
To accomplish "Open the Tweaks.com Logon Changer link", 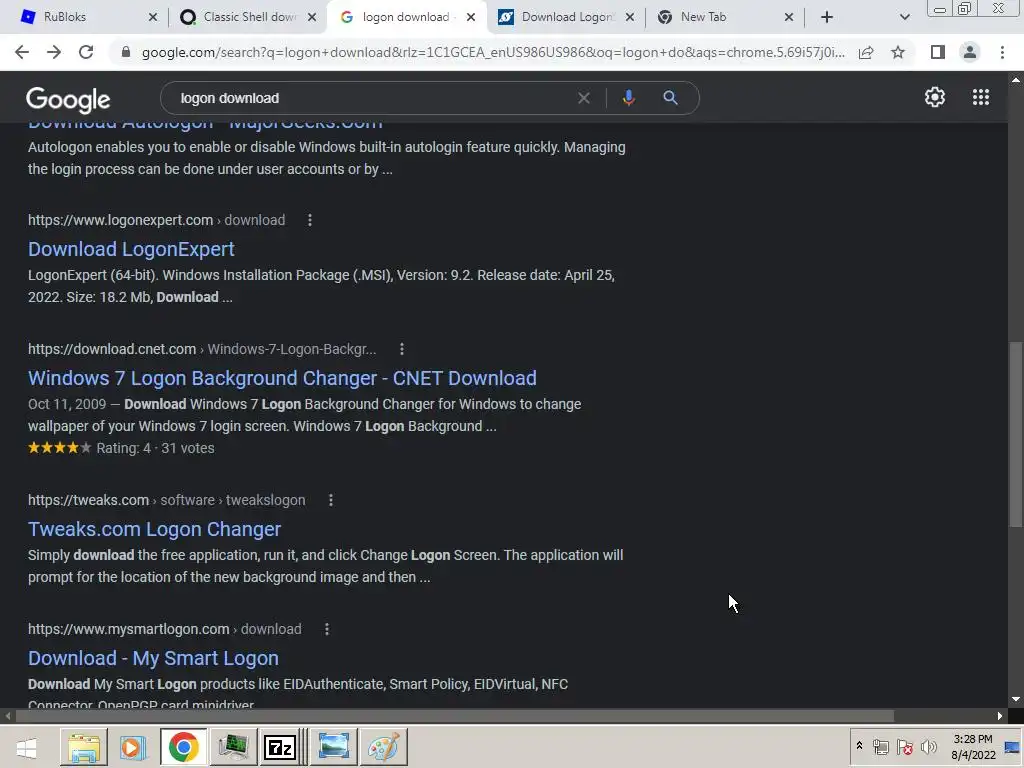I will click(154, 529).
